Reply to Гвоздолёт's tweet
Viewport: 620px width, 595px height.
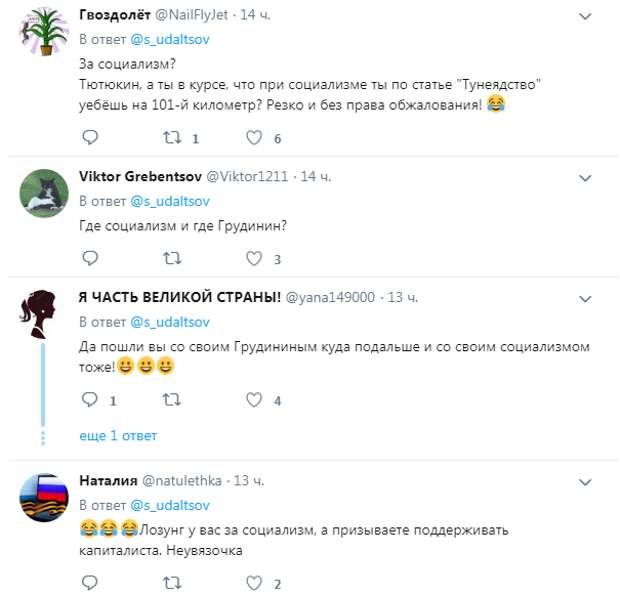pyautogui.click(x=90, y=138)
